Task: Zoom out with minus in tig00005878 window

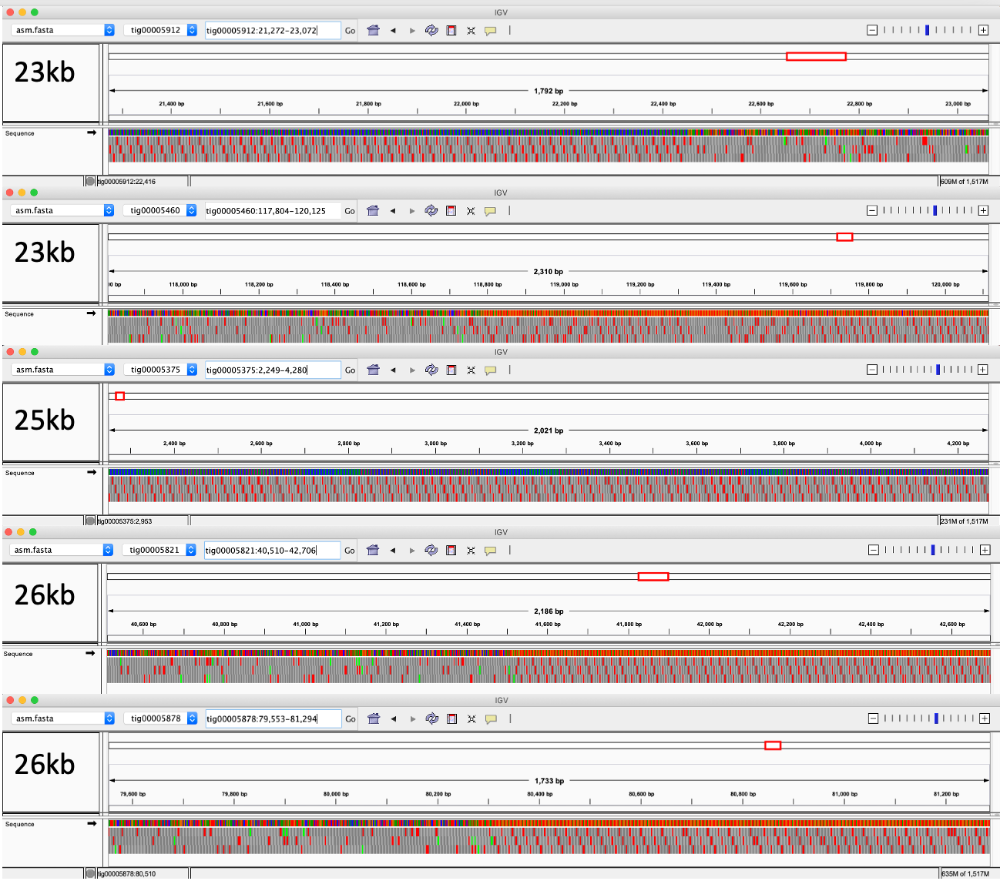Action: click(874, 718)
